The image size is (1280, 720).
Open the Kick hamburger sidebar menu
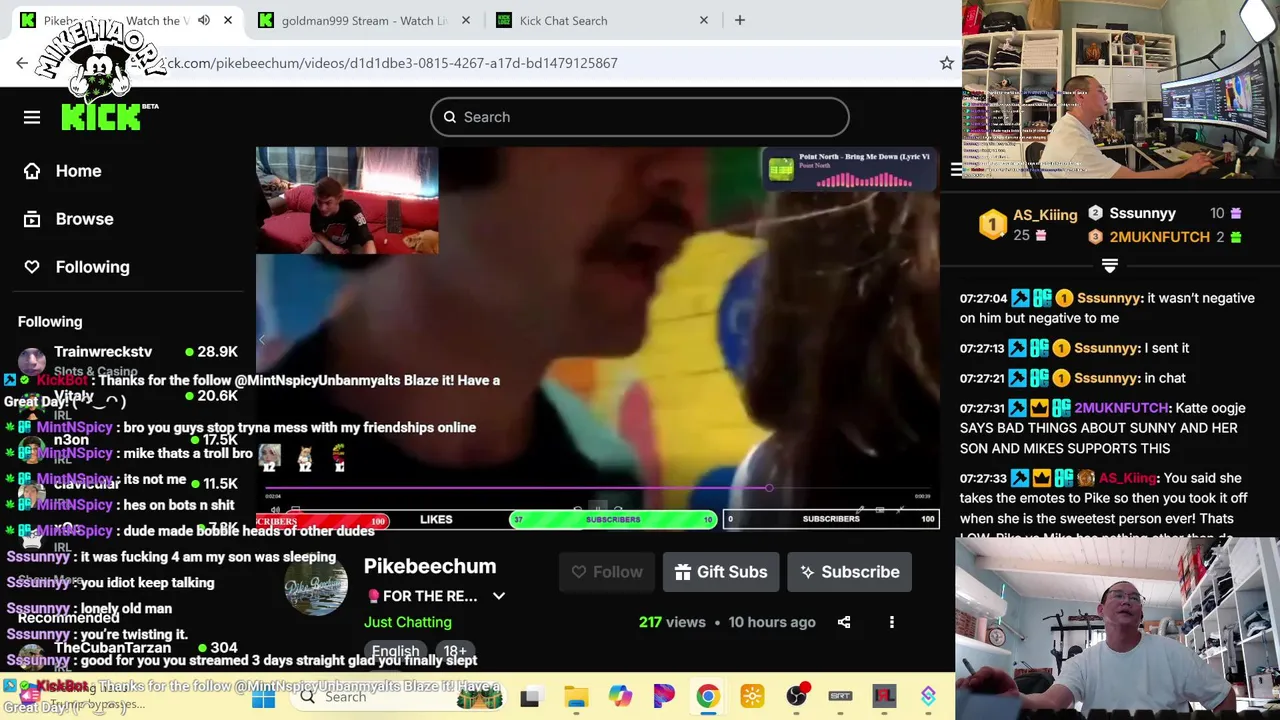[32, 117]
